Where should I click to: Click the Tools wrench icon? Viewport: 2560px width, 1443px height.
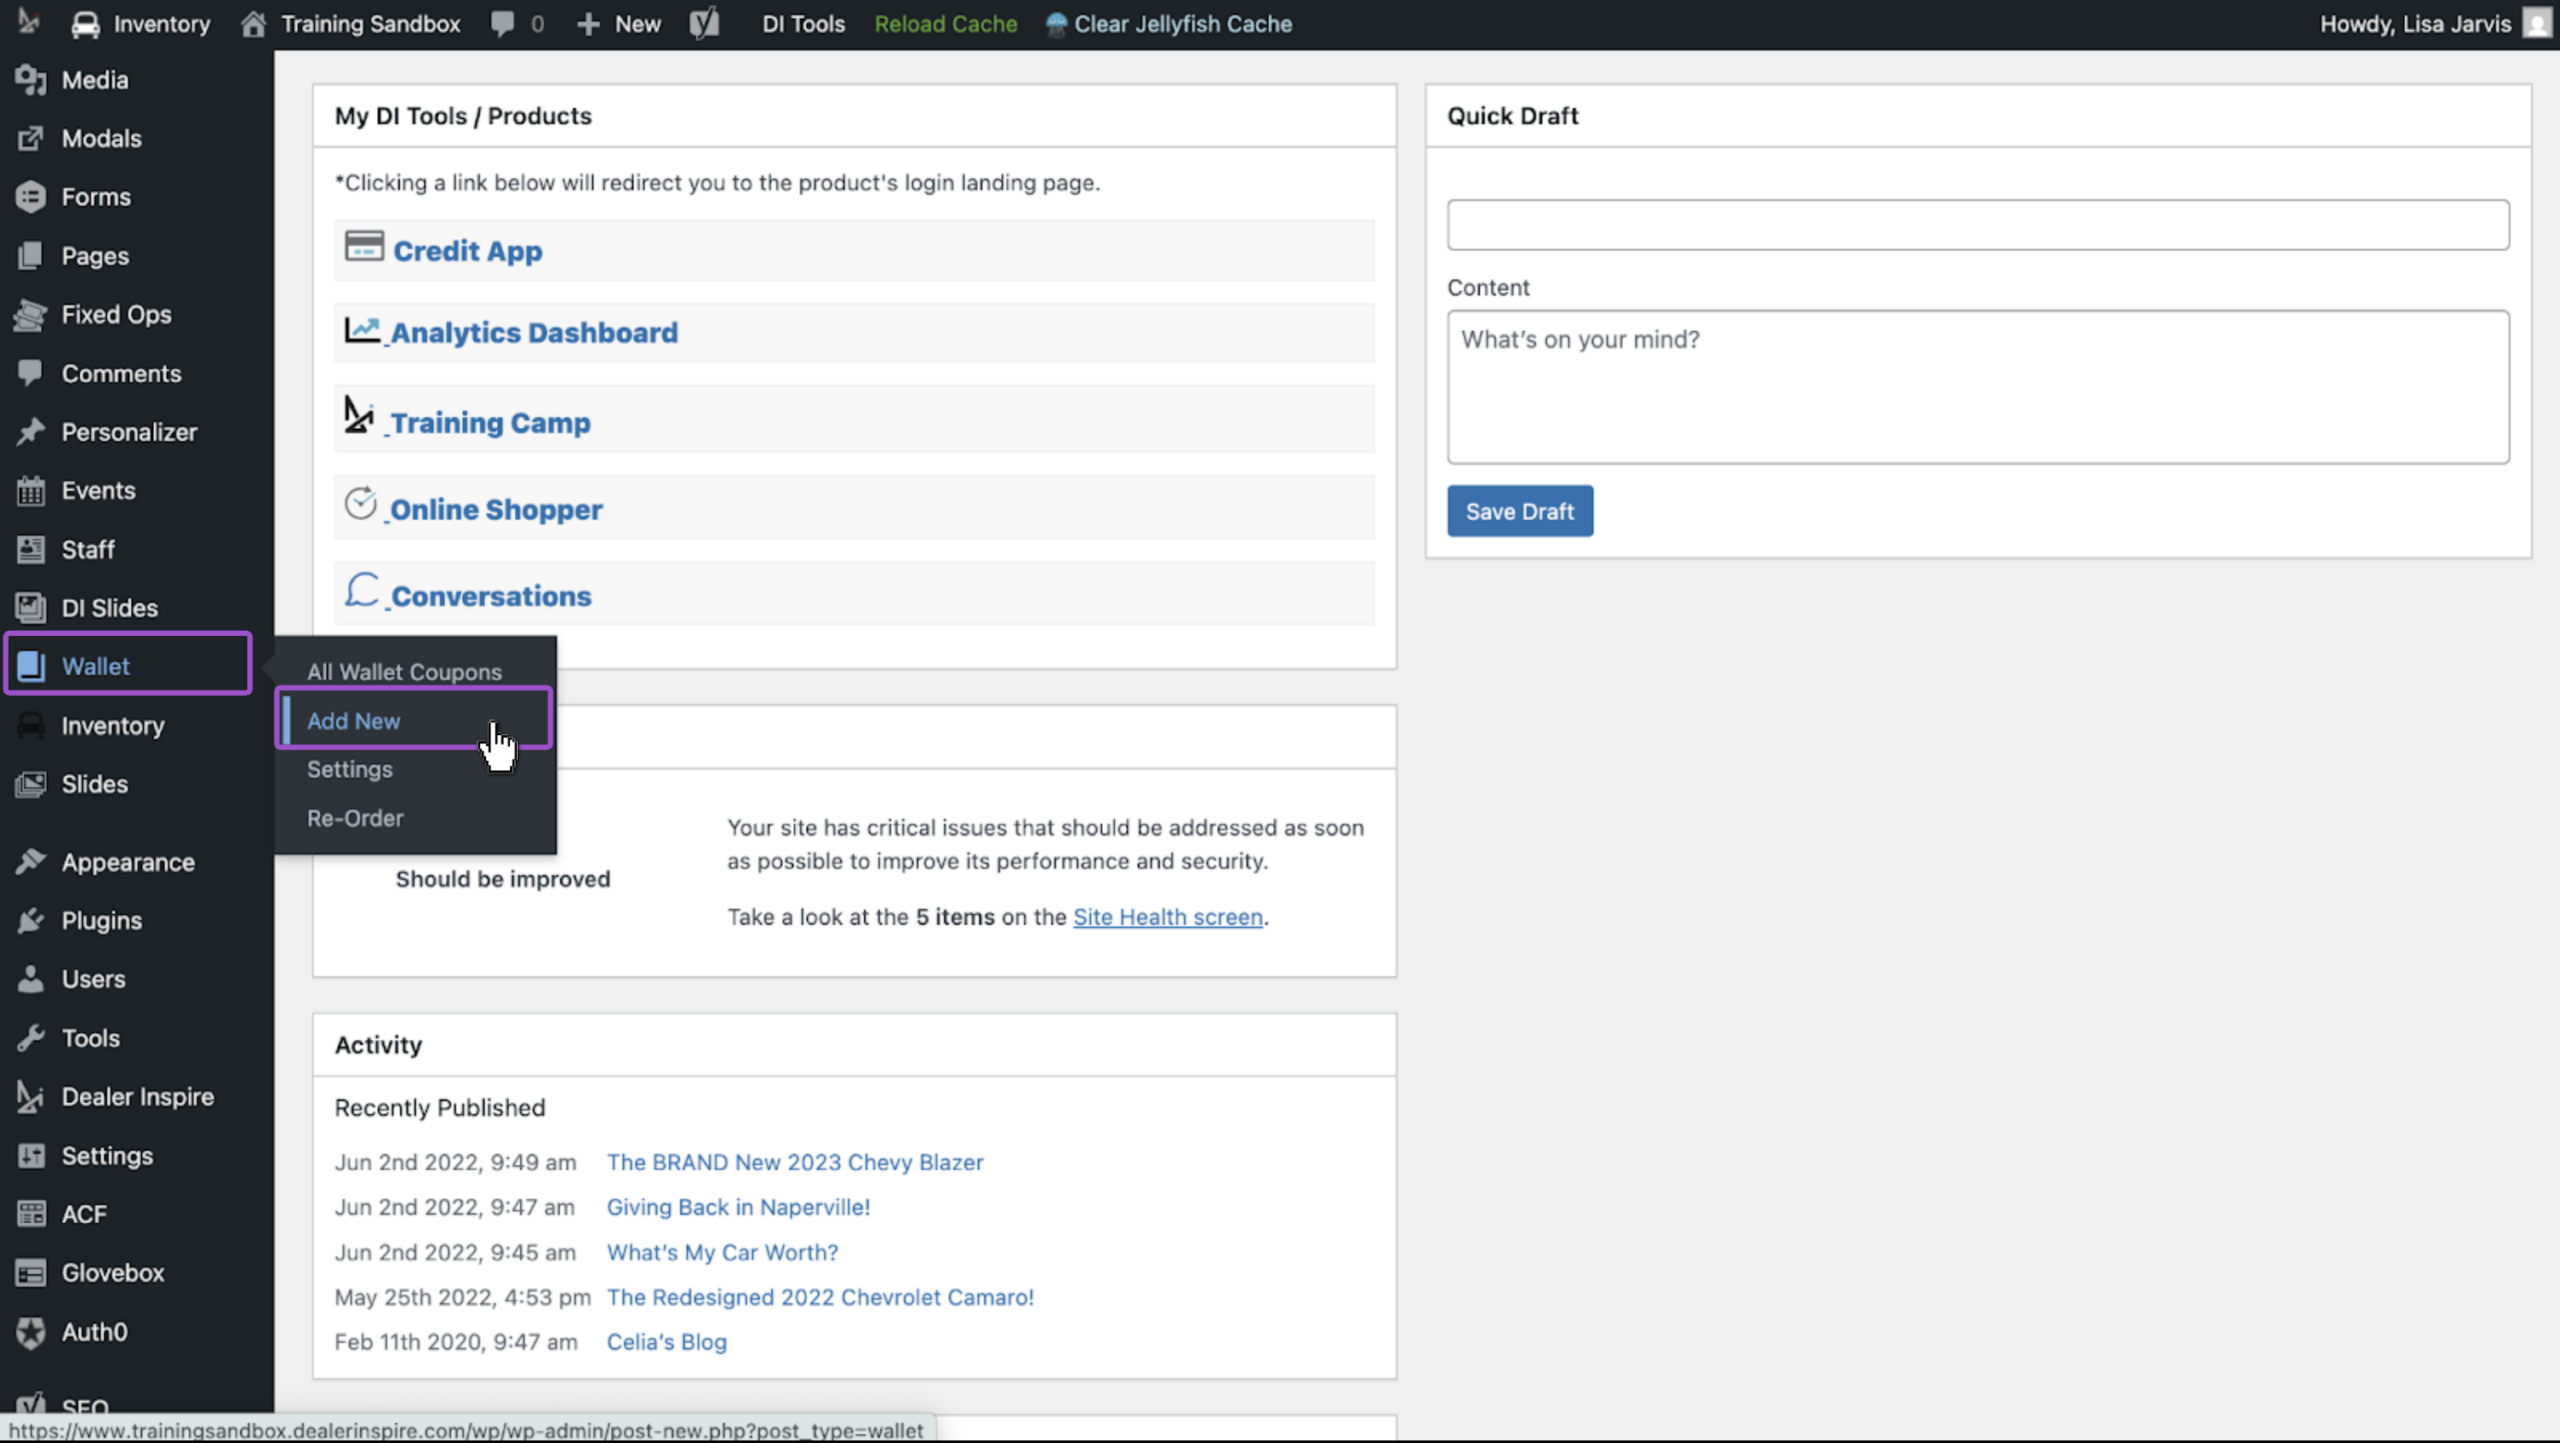tap(31, 1039)
